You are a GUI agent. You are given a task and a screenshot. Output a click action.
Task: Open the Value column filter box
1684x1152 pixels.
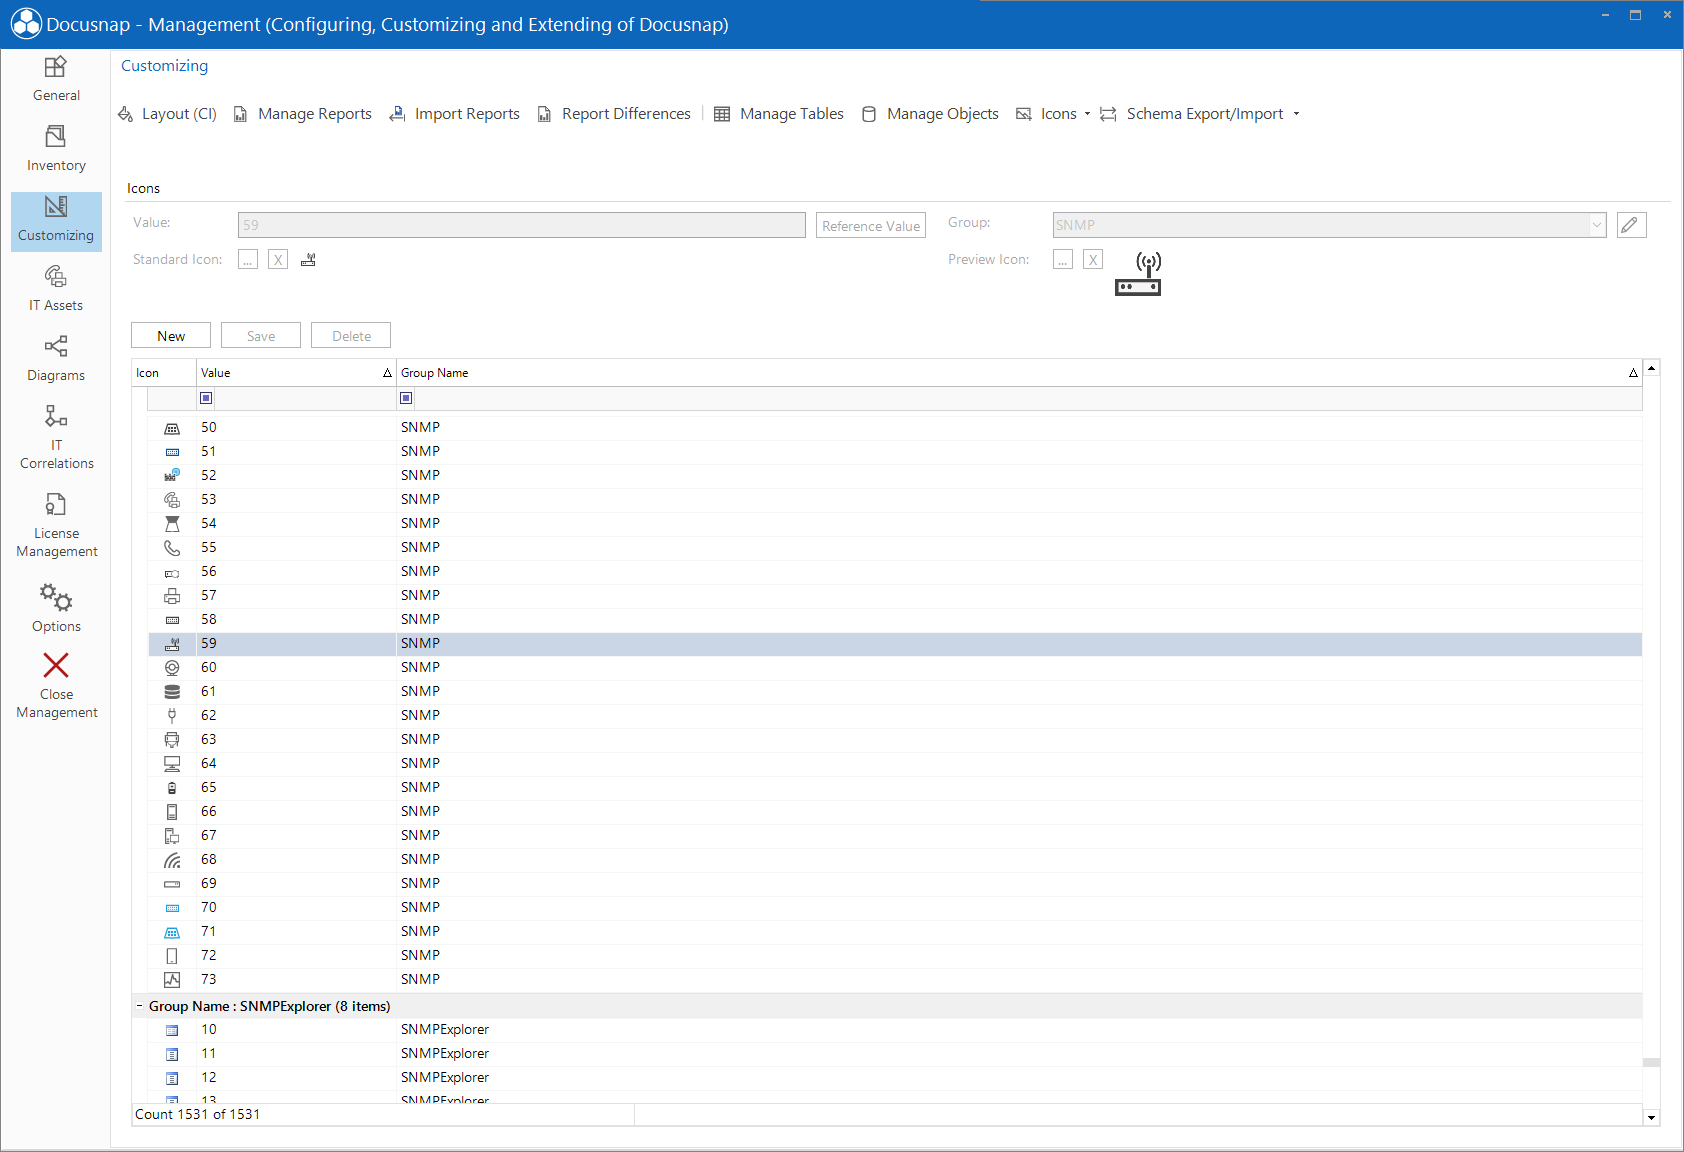tap(296, 398)
